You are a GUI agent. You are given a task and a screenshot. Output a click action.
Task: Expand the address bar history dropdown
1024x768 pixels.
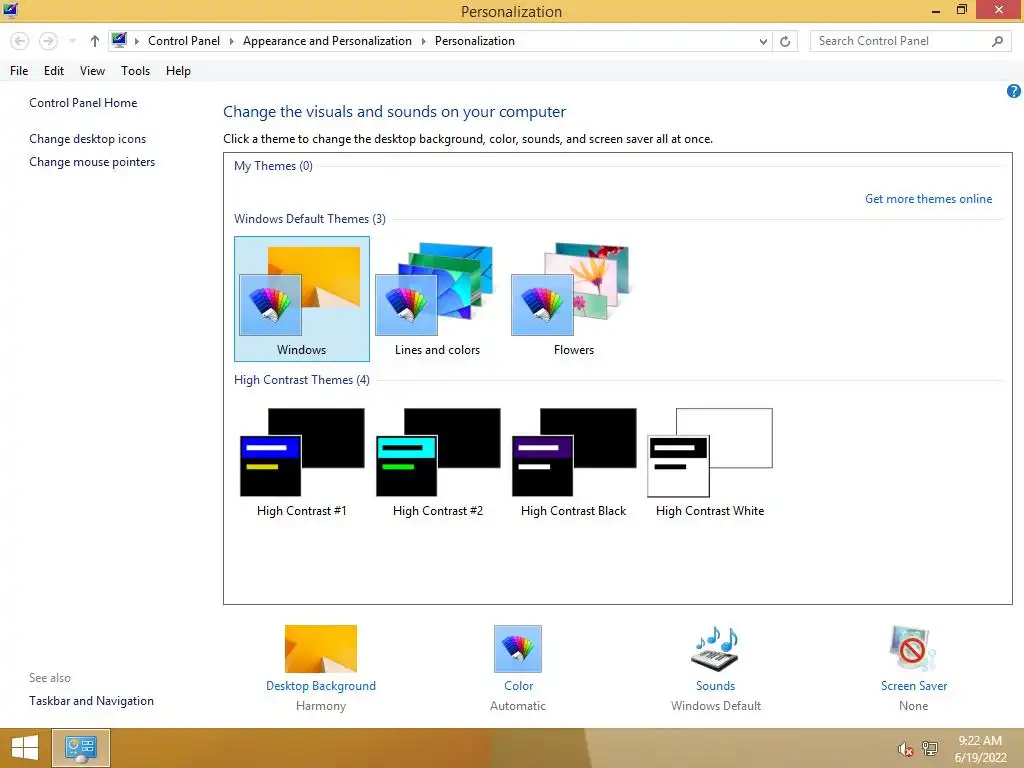point(763,41)
